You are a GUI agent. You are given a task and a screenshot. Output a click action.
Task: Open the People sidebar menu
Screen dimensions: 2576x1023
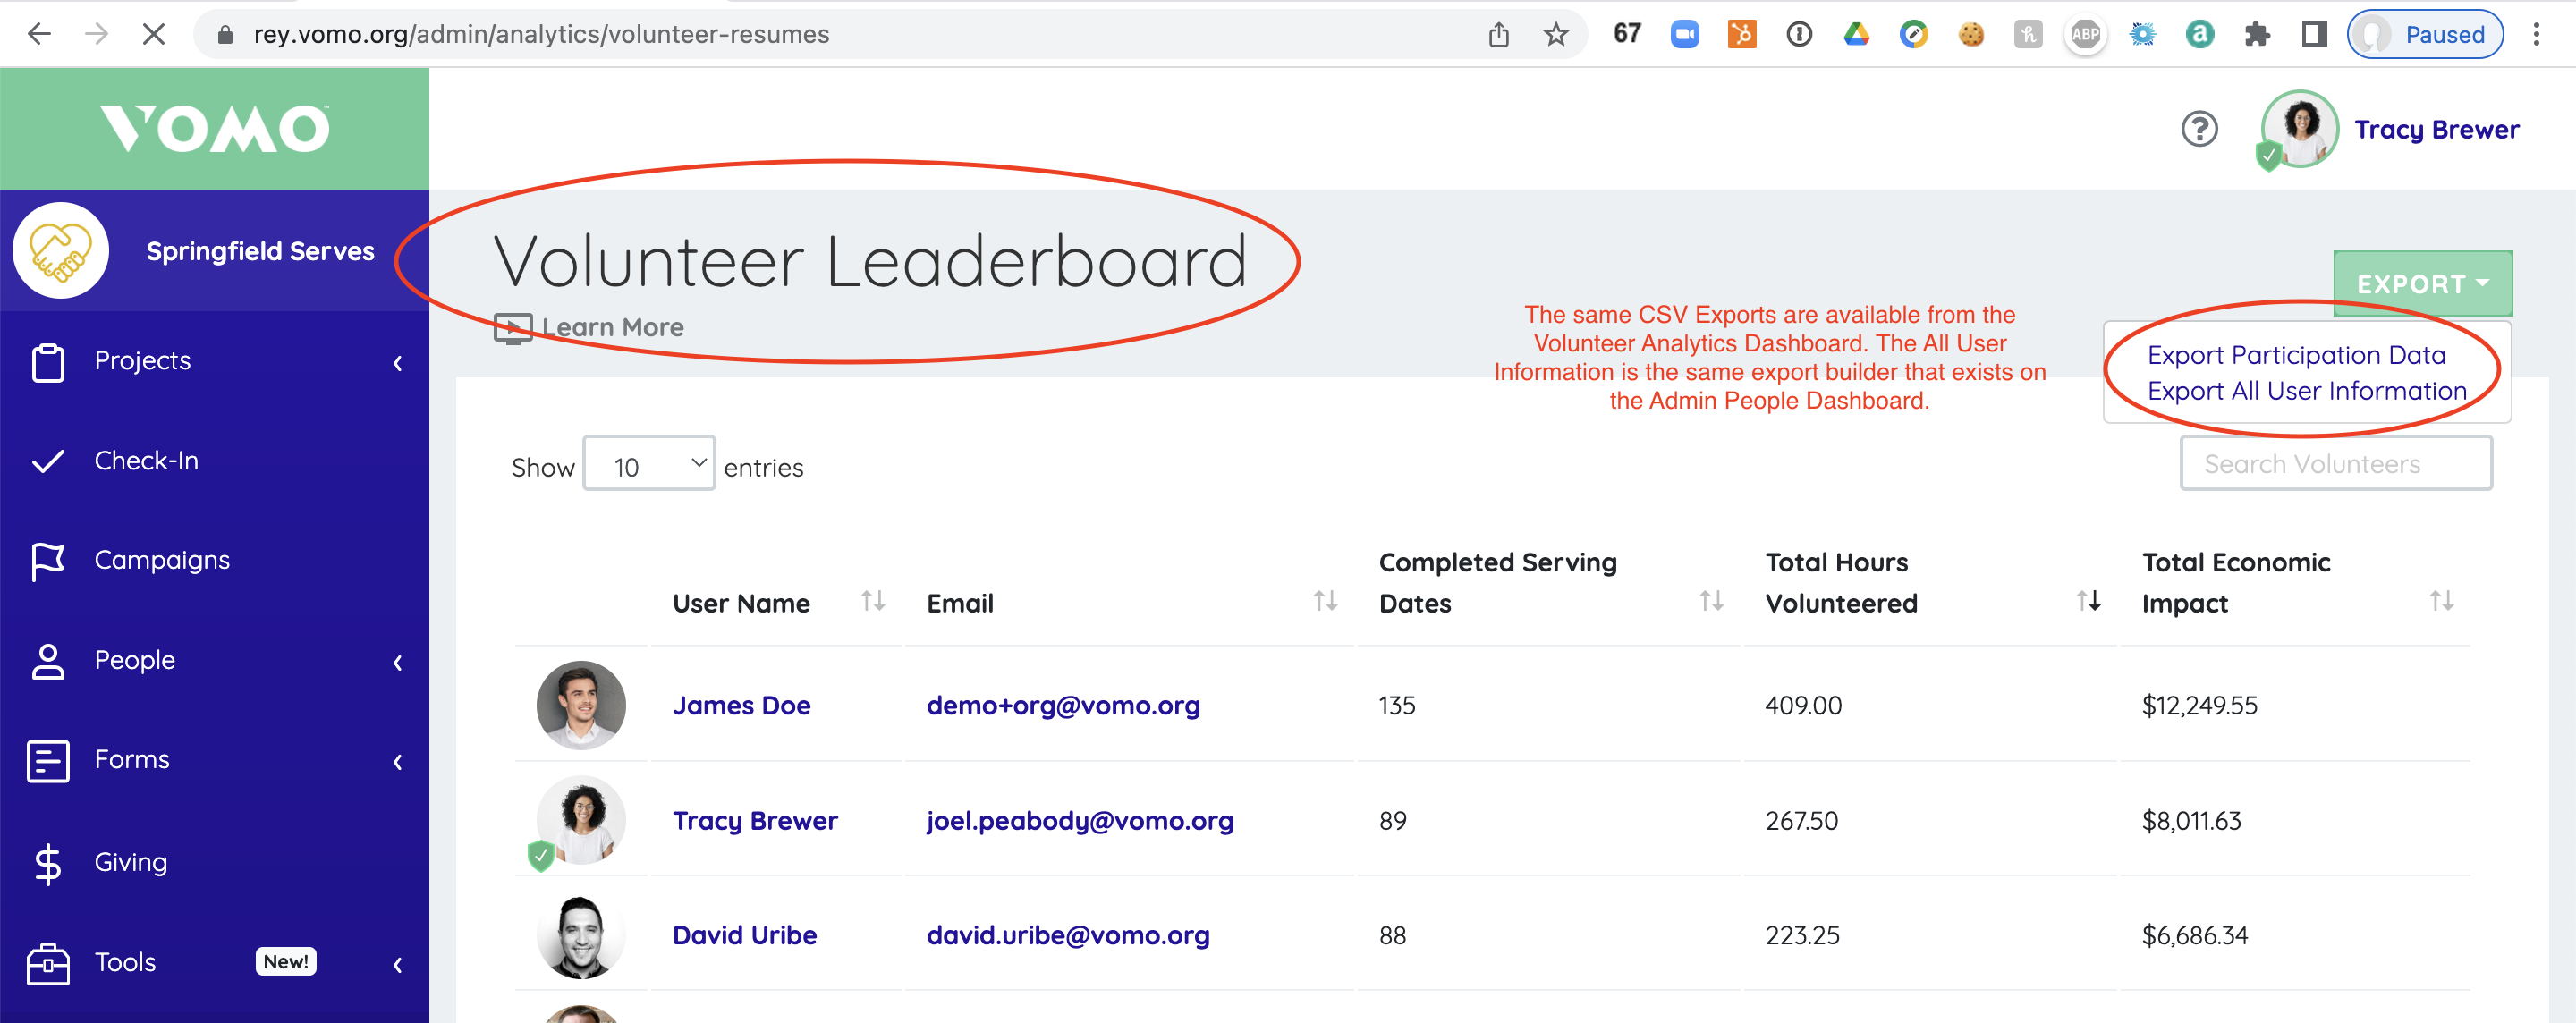point(134,660)
